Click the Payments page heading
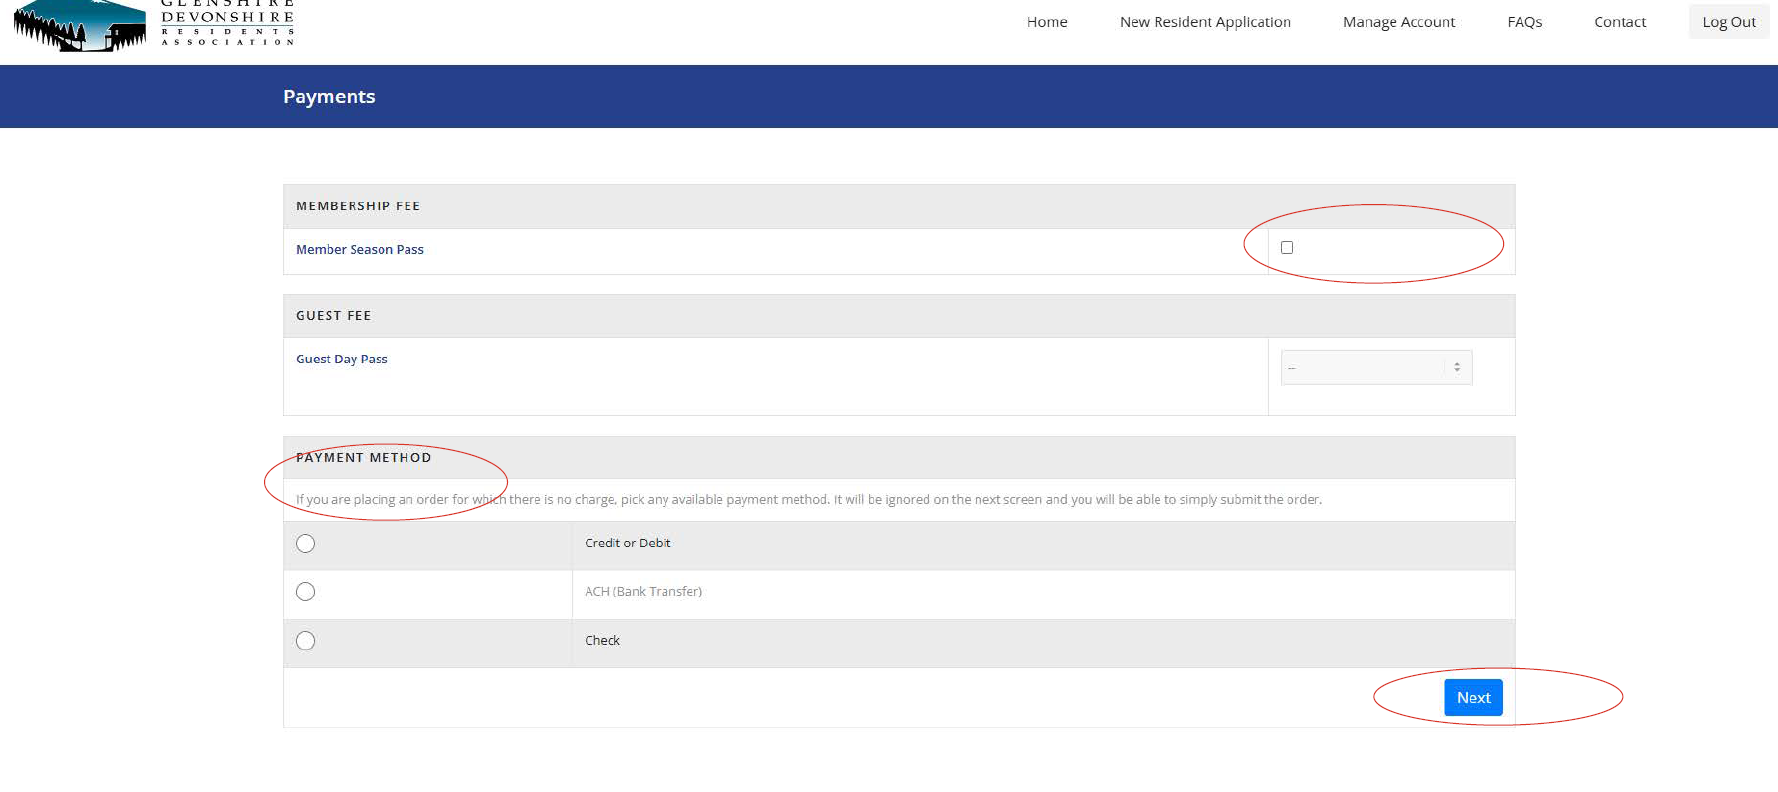This screenshot has height=792, width=1778. click(329, 97)
